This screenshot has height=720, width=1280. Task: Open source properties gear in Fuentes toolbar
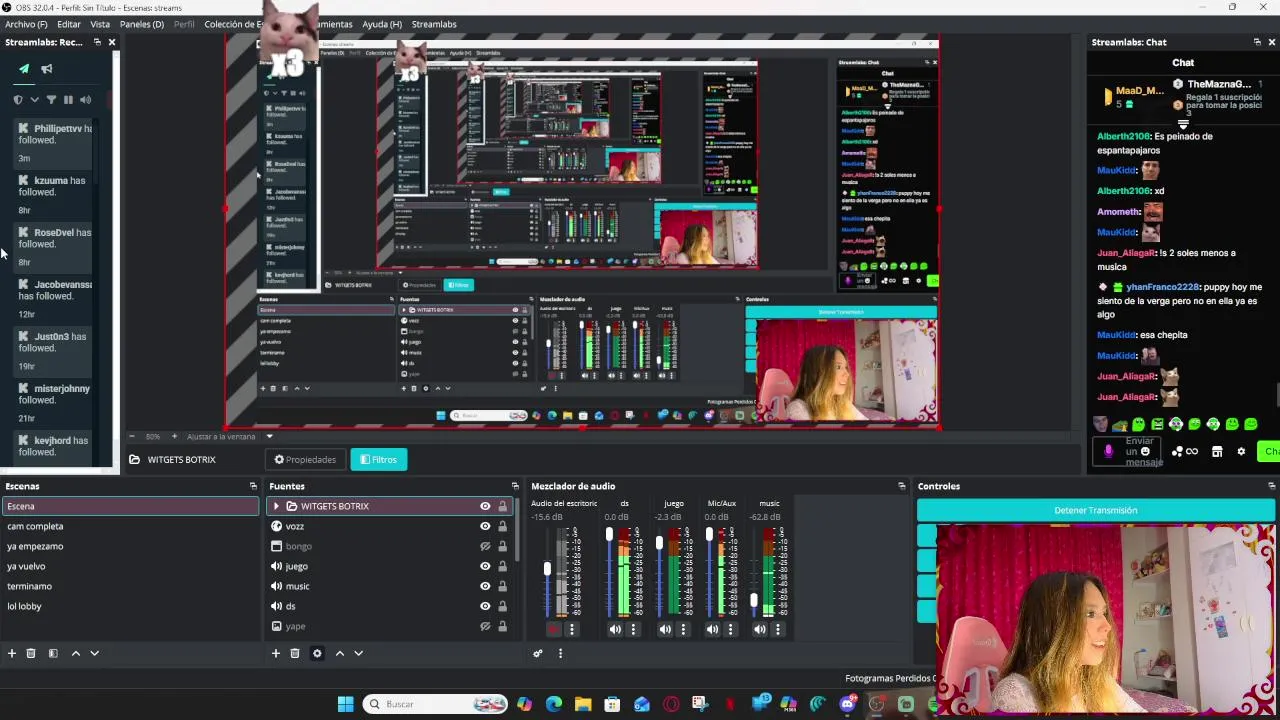pyautogui.click(x=317, y=653)
